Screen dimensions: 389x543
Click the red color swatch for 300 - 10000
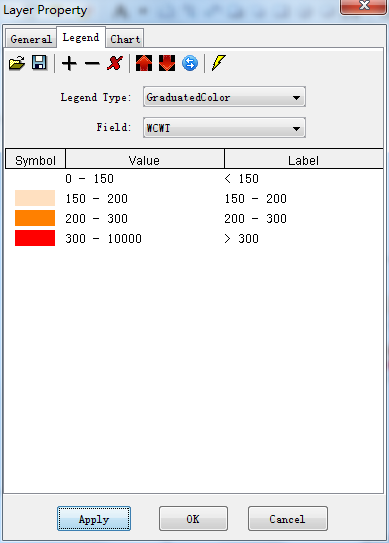pyautogui.click(x=35, y=238)
